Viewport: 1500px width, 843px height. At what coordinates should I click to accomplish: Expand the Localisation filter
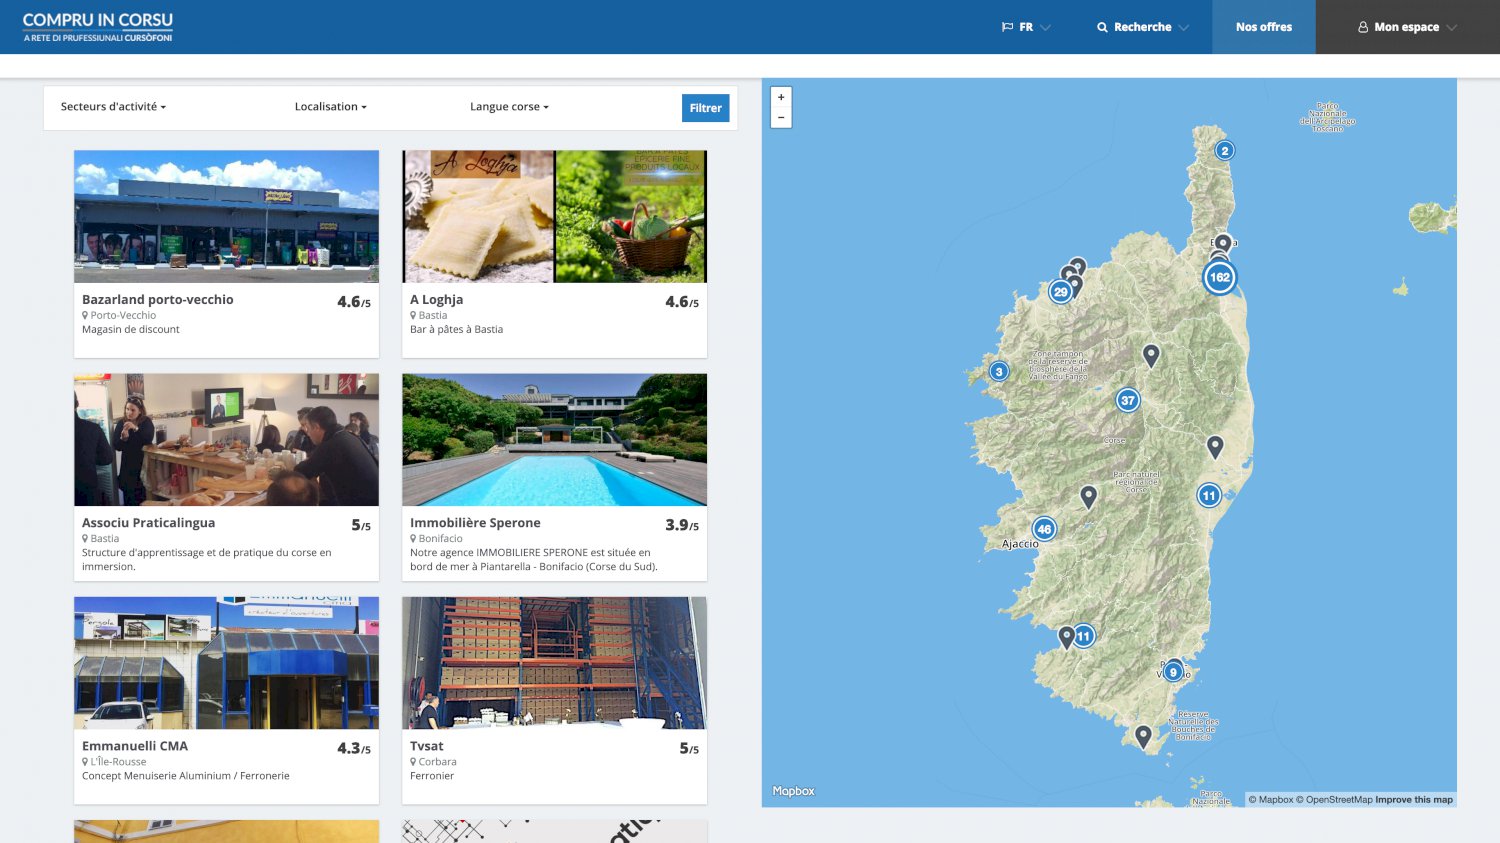tap(330, 107)
